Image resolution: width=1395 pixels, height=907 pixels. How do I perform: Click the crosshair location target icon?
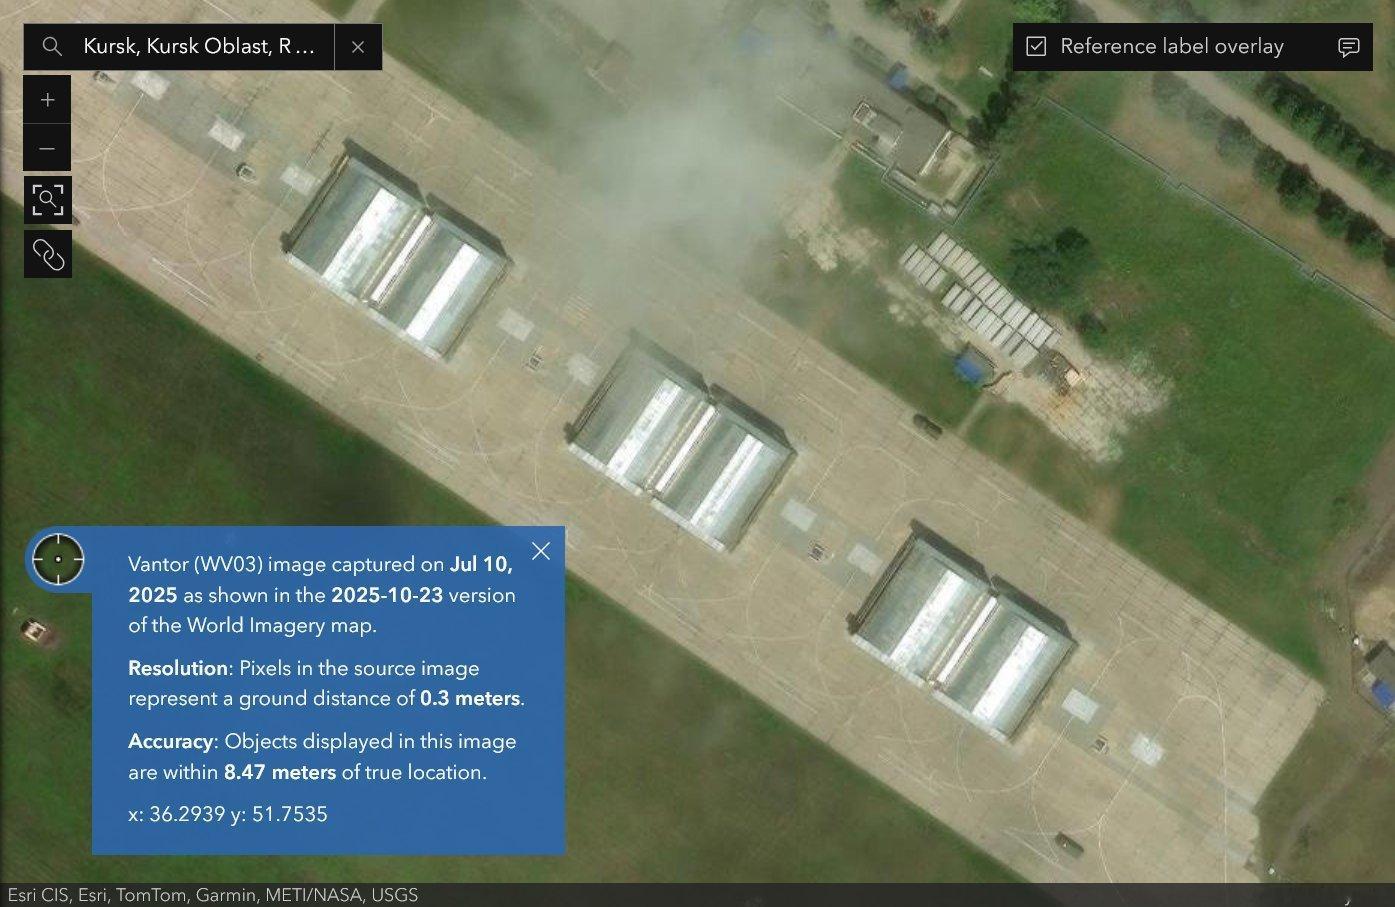pos(58,559)
